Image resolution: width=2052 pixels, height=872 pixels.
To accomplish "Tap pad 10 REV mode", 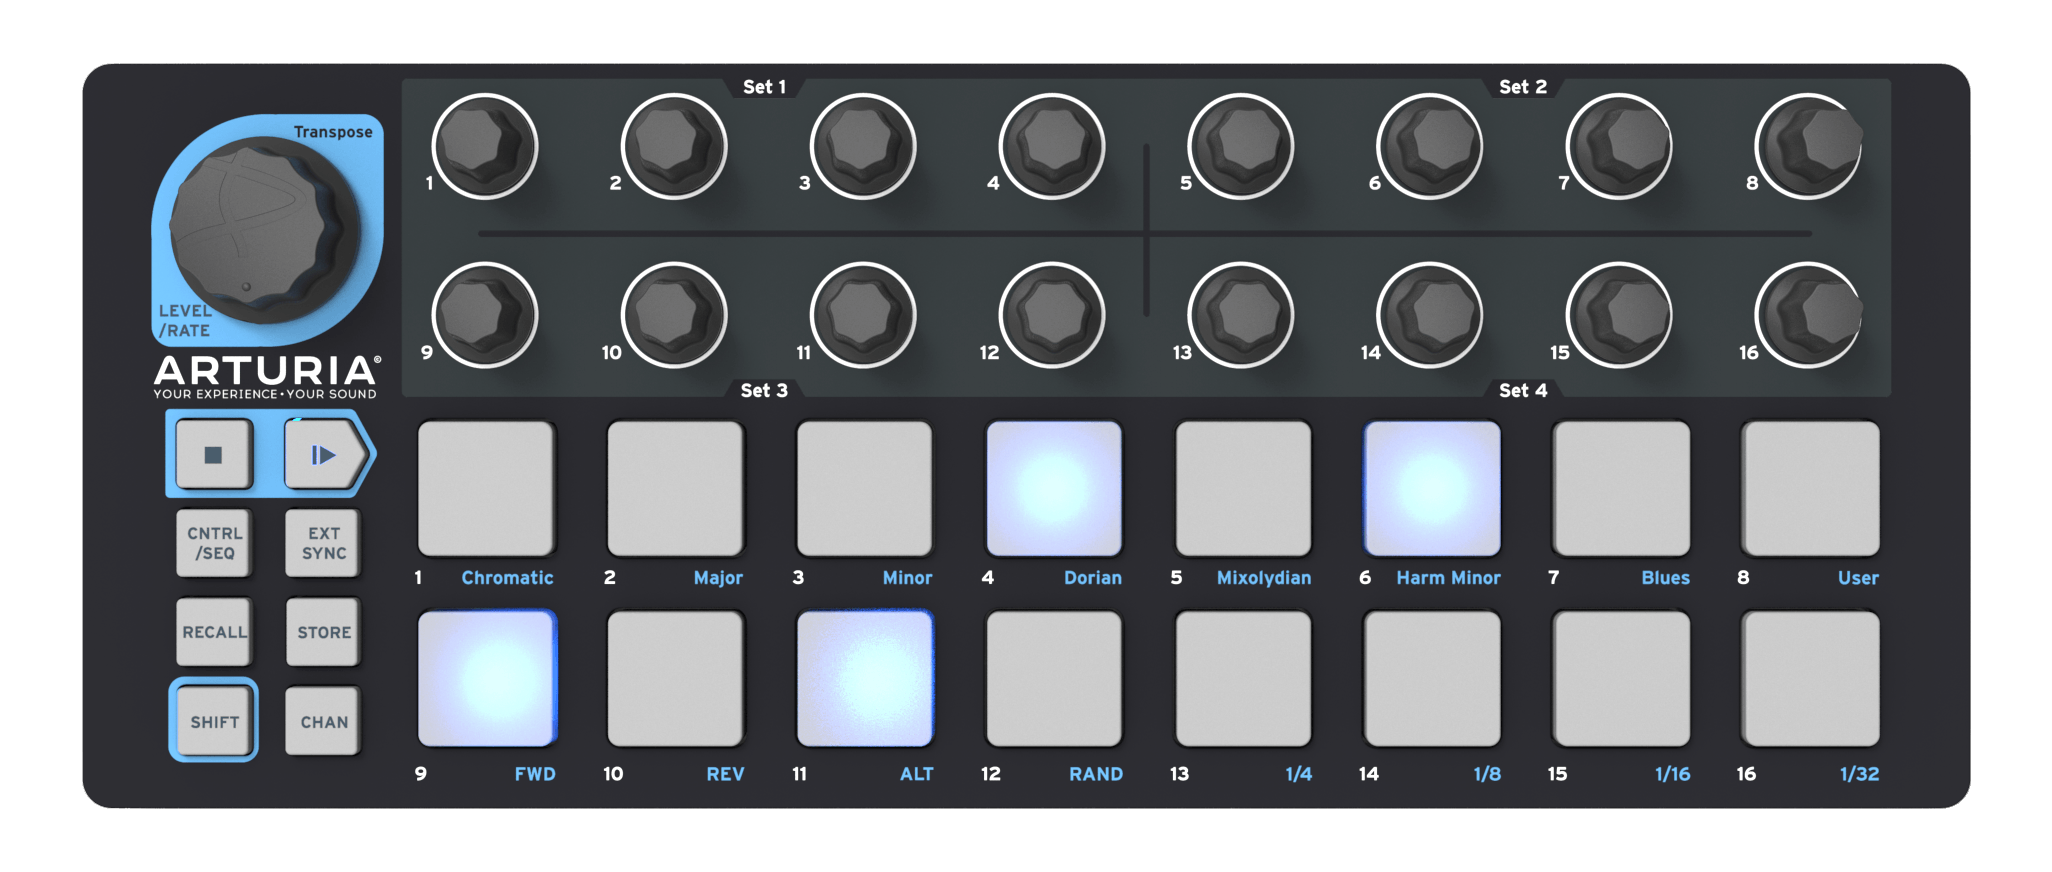I will click(675, 679).
